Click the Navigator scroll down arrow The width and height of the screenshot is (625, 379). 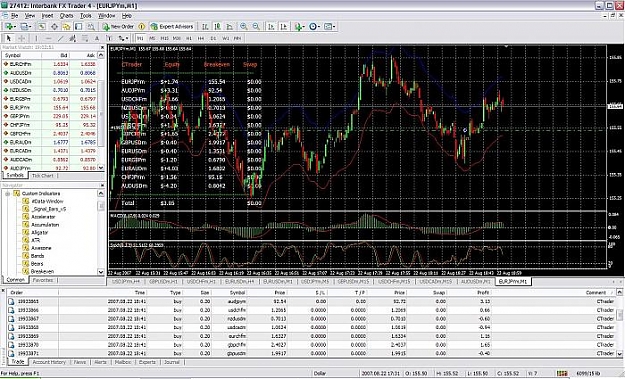[x=101, y=272]
